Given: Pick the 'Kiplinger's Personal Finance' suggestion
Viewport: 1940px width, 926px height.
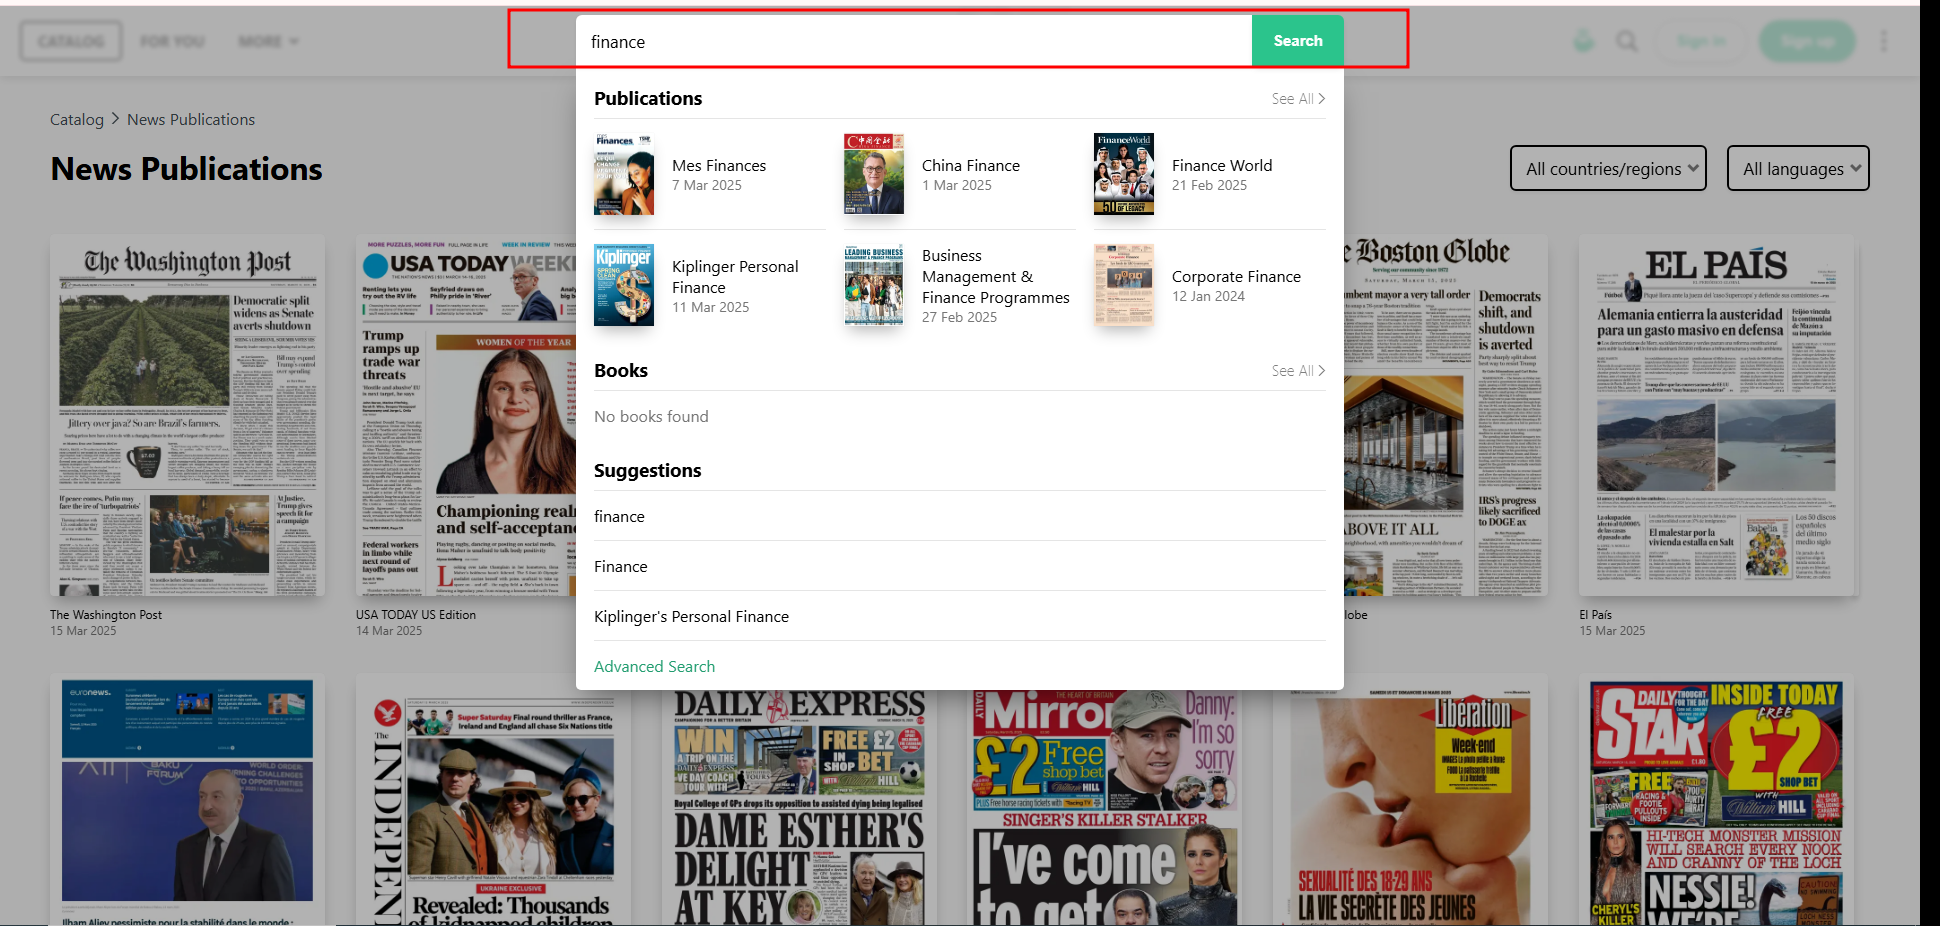Looking at the screenshot, I should (x=691, y=617).
